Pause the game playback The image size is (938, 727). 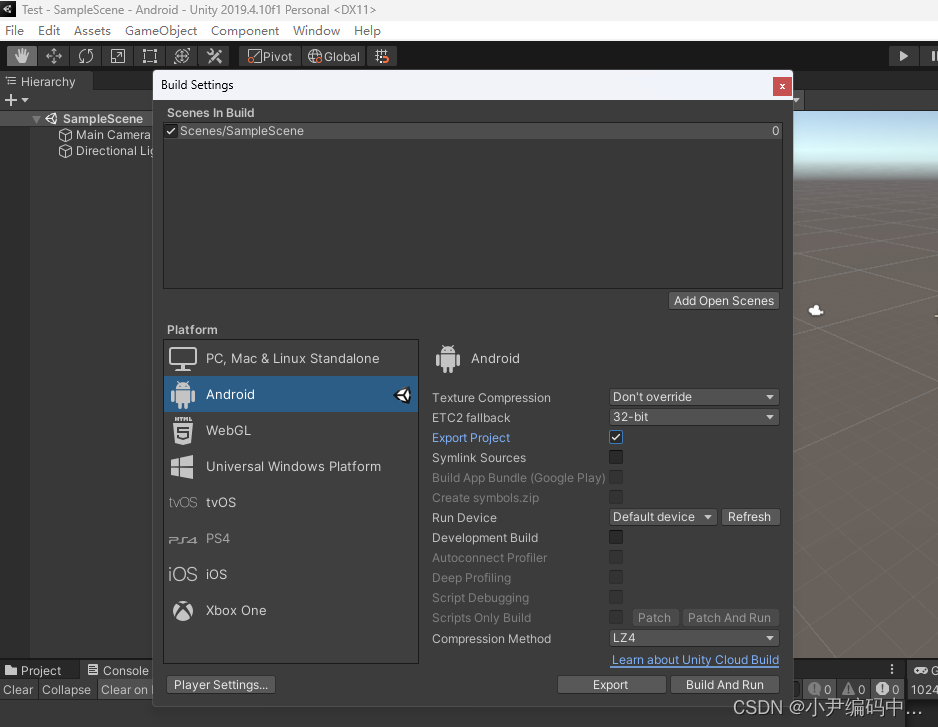[931, 56]
